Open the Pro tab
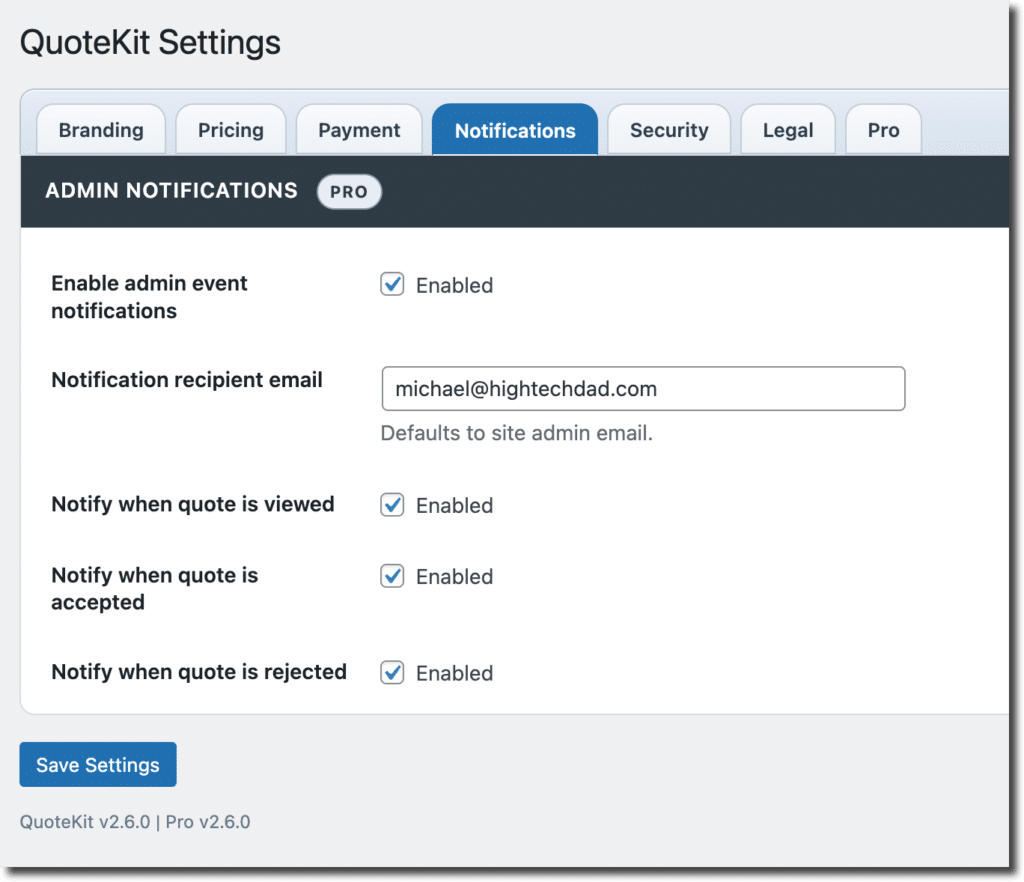 883,130
